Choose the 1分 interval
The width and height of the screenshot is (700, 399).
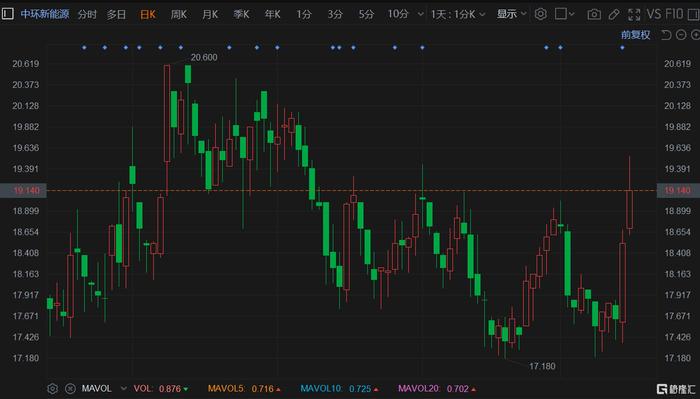pos(304,14)
